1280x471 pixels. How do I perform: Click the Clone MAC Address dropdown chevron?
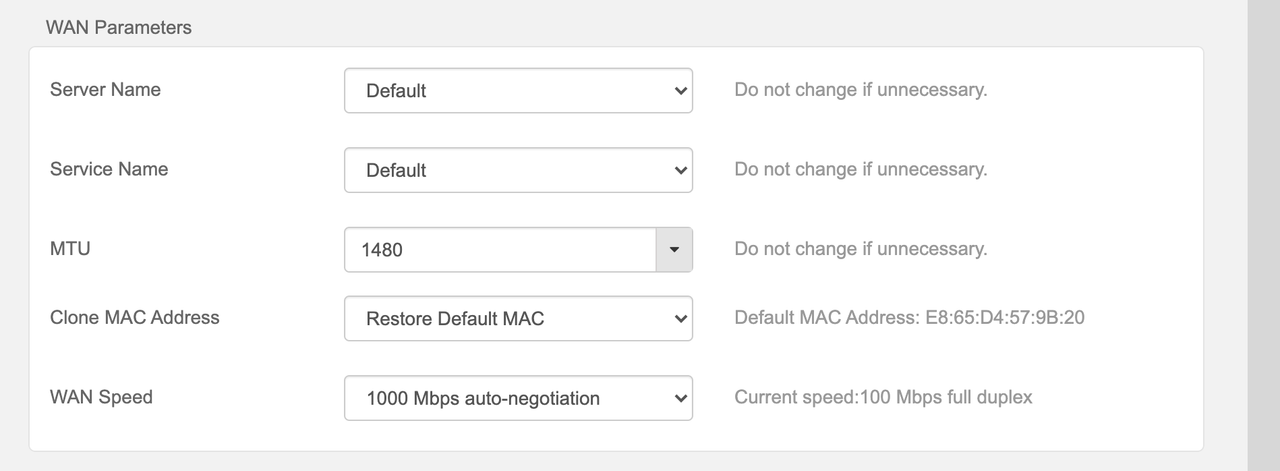[x=681, y=319]
